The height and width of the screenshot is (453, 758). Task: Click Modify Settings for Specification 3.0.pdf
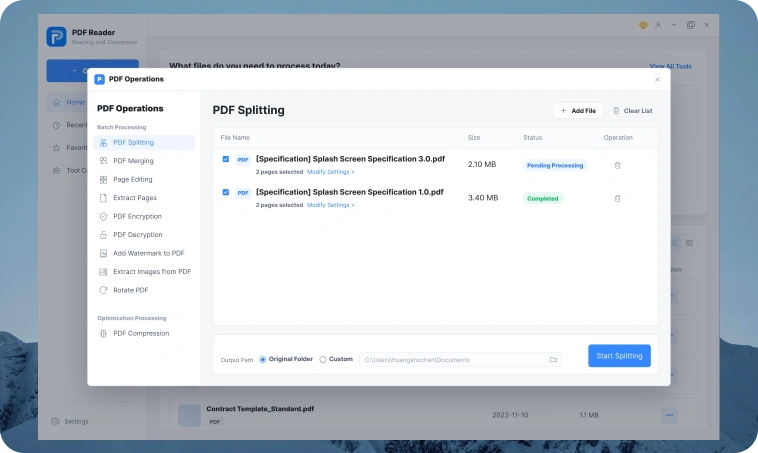point(331,172)
